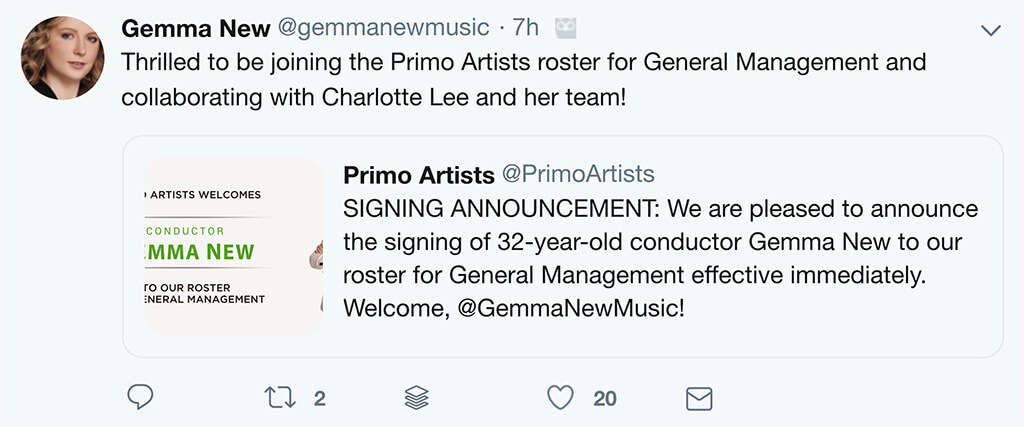This screenshot has width=1024, height=427.
Task: Click the envelope direct message icon
Action: 698,399
